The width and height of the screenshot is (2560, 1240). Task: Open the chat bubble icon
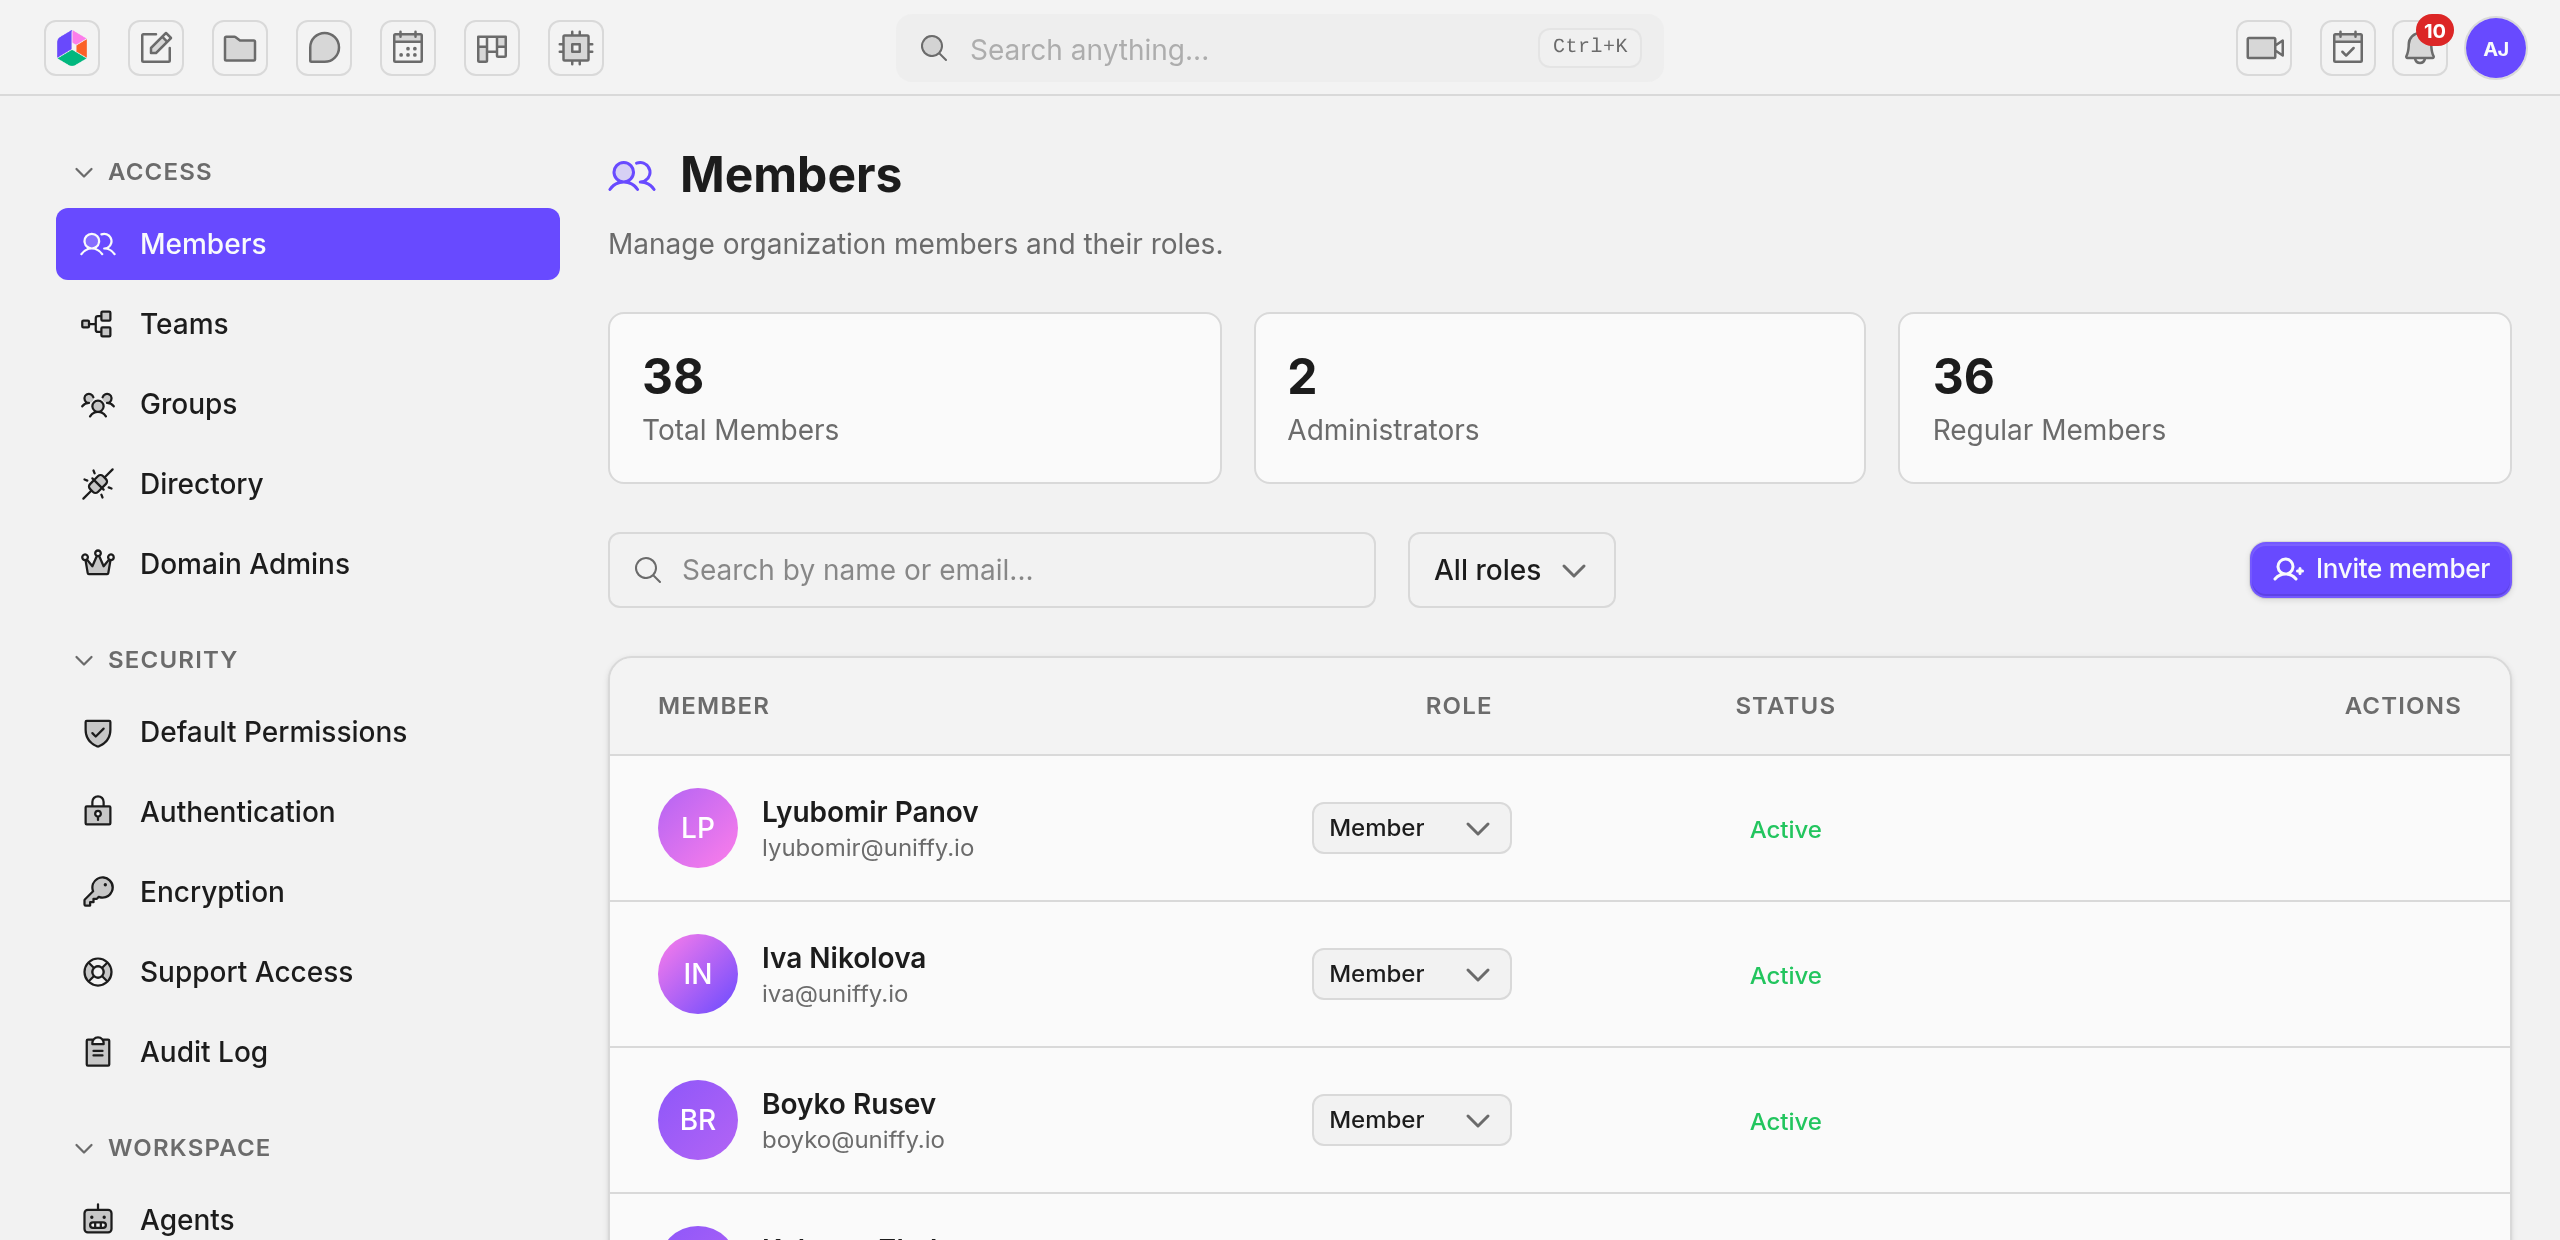click(x=324, y=48)
